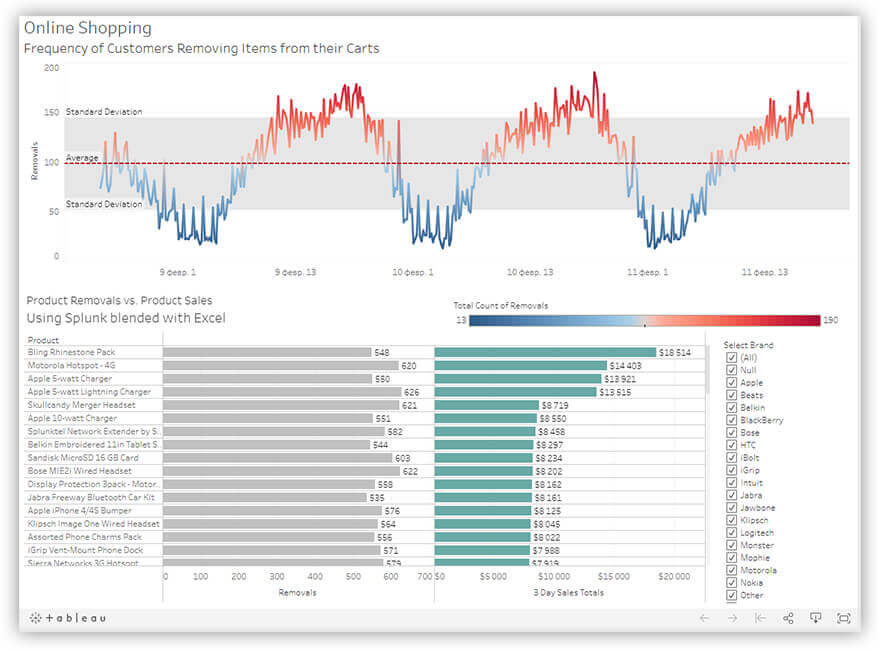Image resolution: width=880 pixels, height=651 pixels.
Task: Uncheck the Bose brand checkbox
Action: [x=731, y=432]
